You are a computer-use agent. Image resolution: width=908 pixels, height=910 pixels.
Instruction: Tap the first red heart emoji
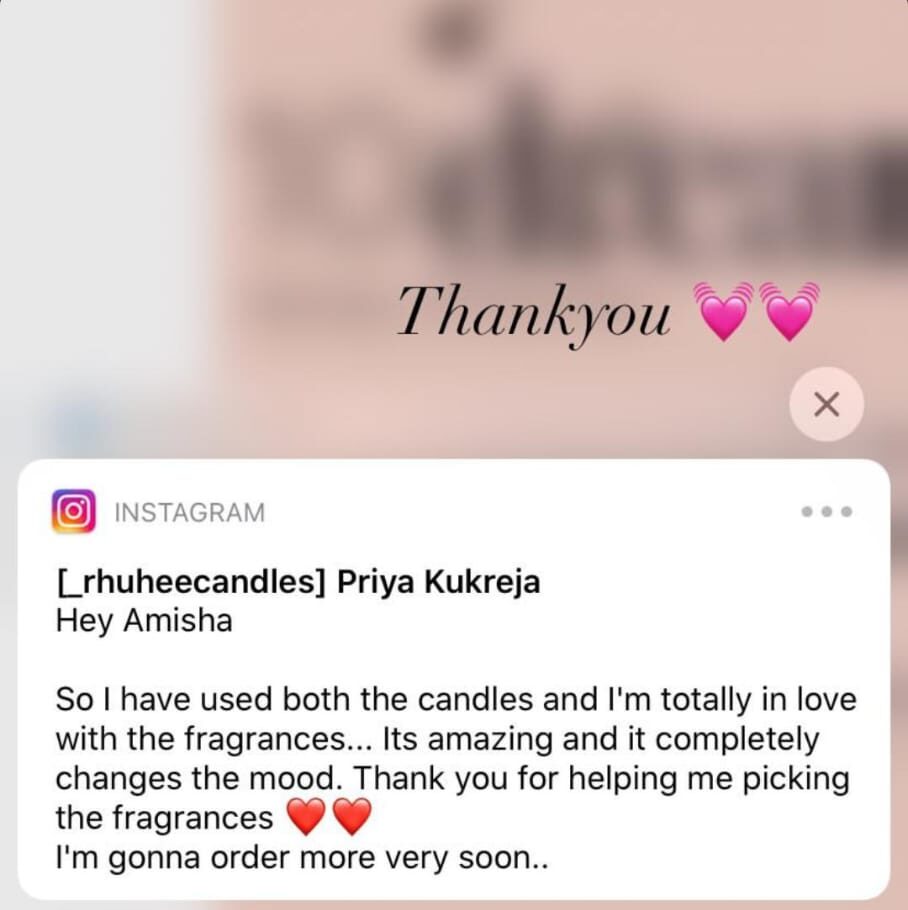306,817
